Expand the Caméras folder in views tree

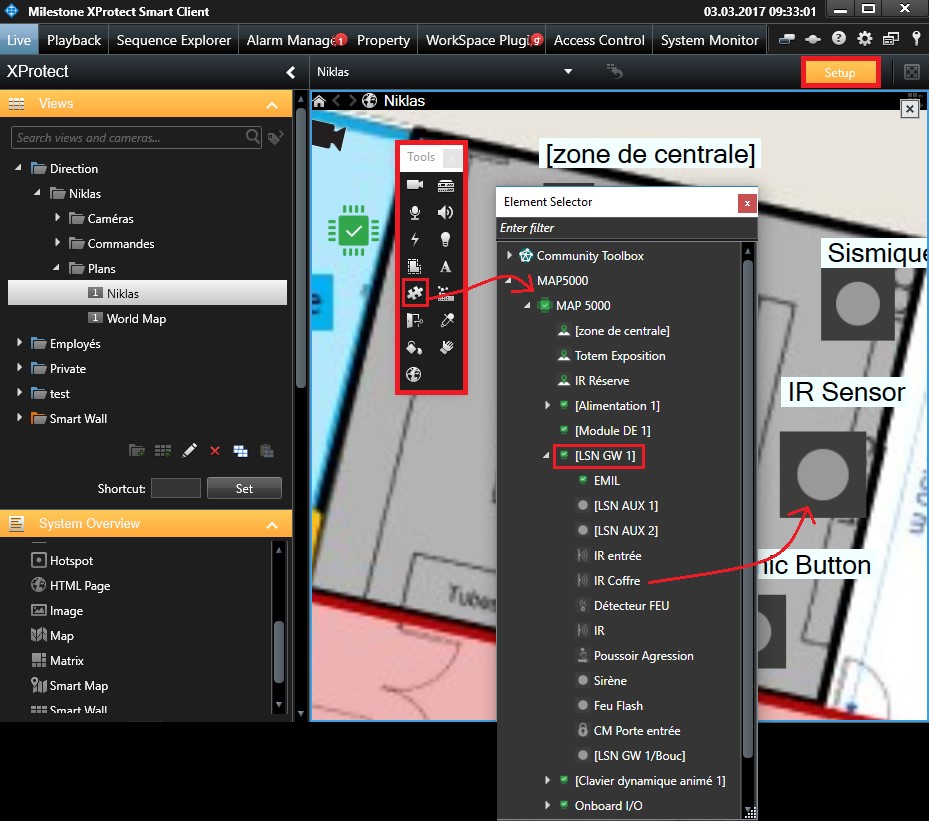57,219
